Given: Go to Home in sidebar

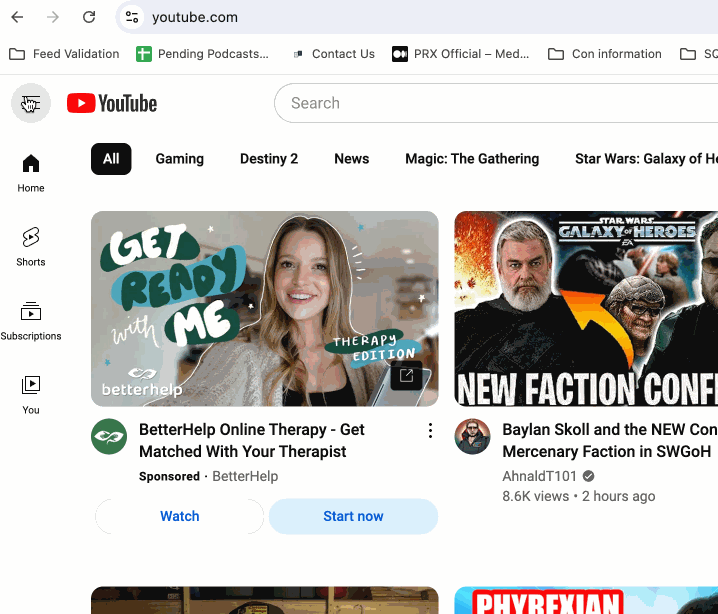Looking at the screenshot, I should coord(31,173).
